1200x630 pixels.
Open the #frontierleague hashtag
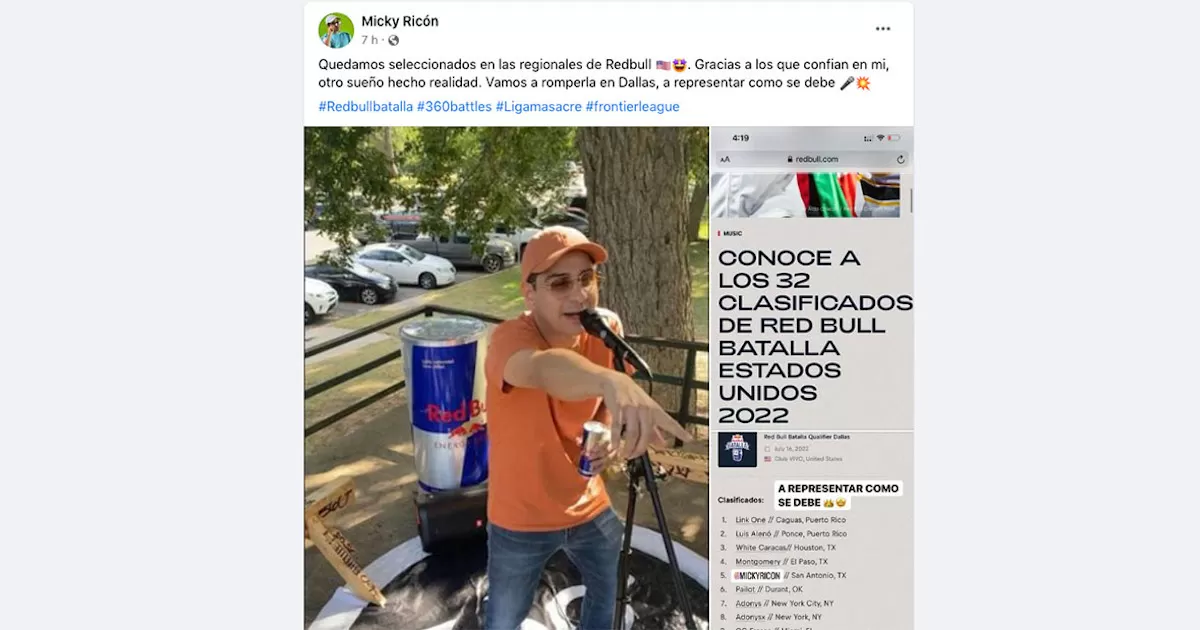(632, 106)
